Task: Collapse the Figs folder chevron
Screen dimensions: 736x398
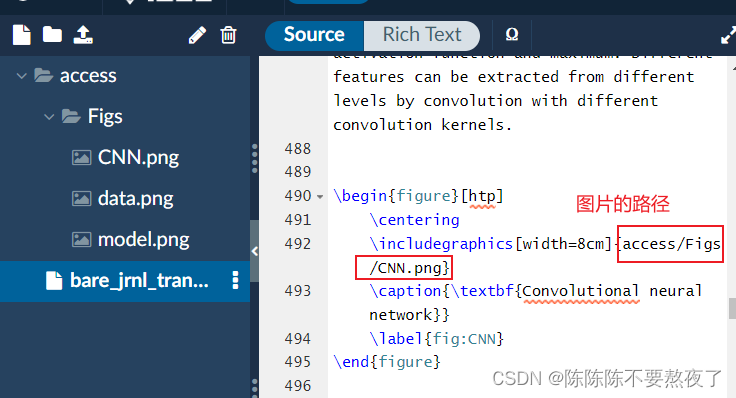Action: coord(49,116)
